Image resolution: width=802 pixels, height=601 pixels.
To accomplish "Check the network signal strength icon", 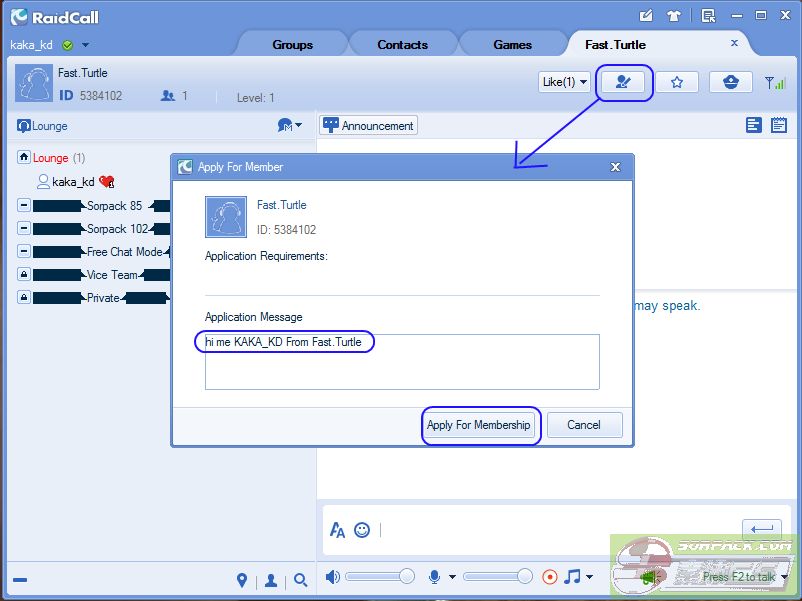I will click(774, 82).
